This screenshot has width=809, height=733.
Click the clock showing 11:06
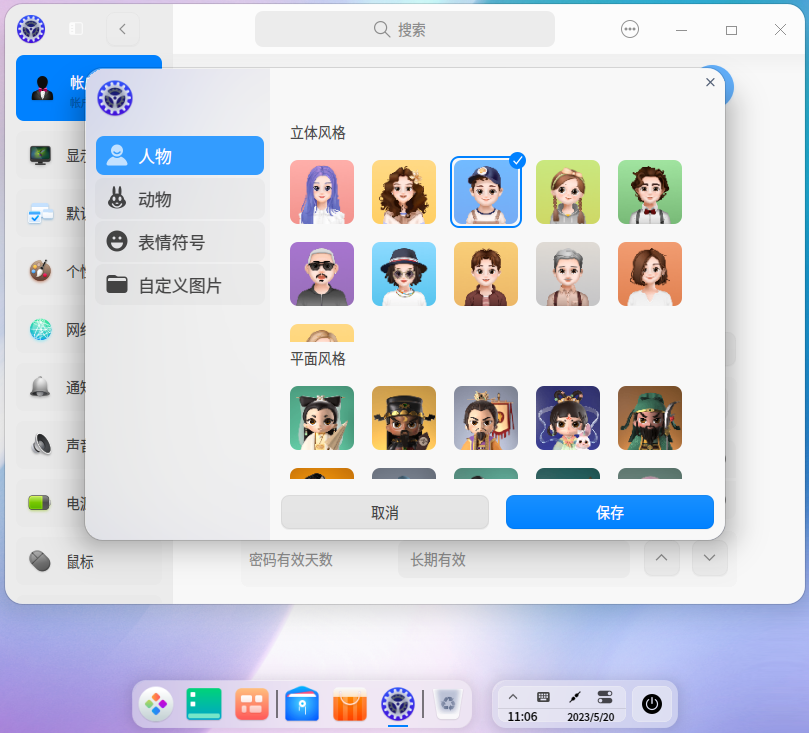point(522,716)
